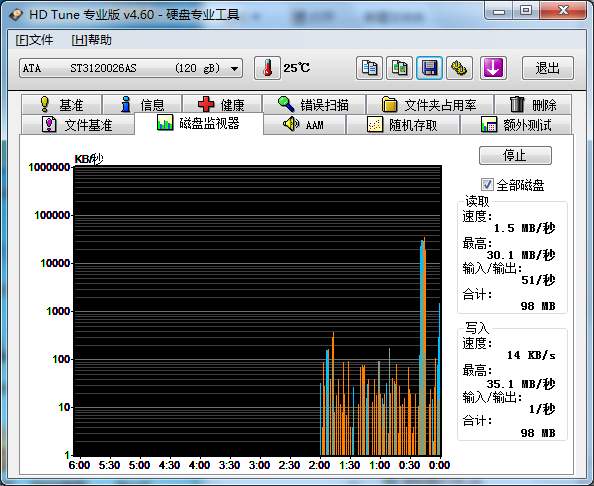Screen dimensions: 594x486
Task: Toggle the 全部磁盘 checkbox
Action: (x=487, y=185)
